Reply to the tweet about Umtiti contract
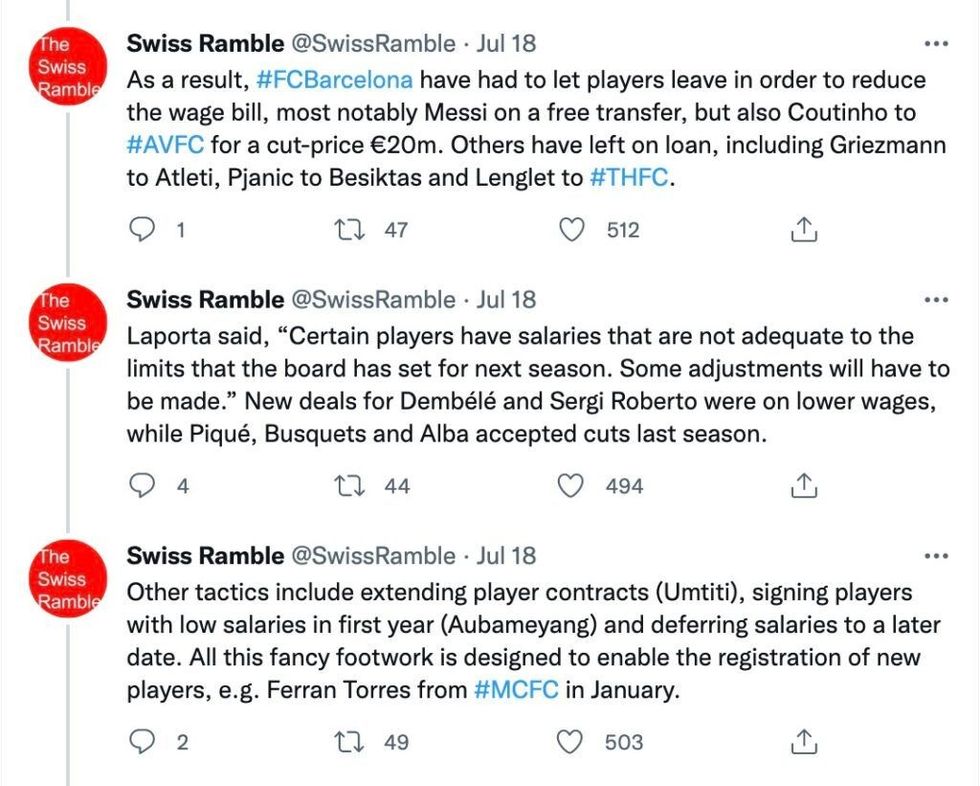The image size is (980, 786). [x=146, y=742]
